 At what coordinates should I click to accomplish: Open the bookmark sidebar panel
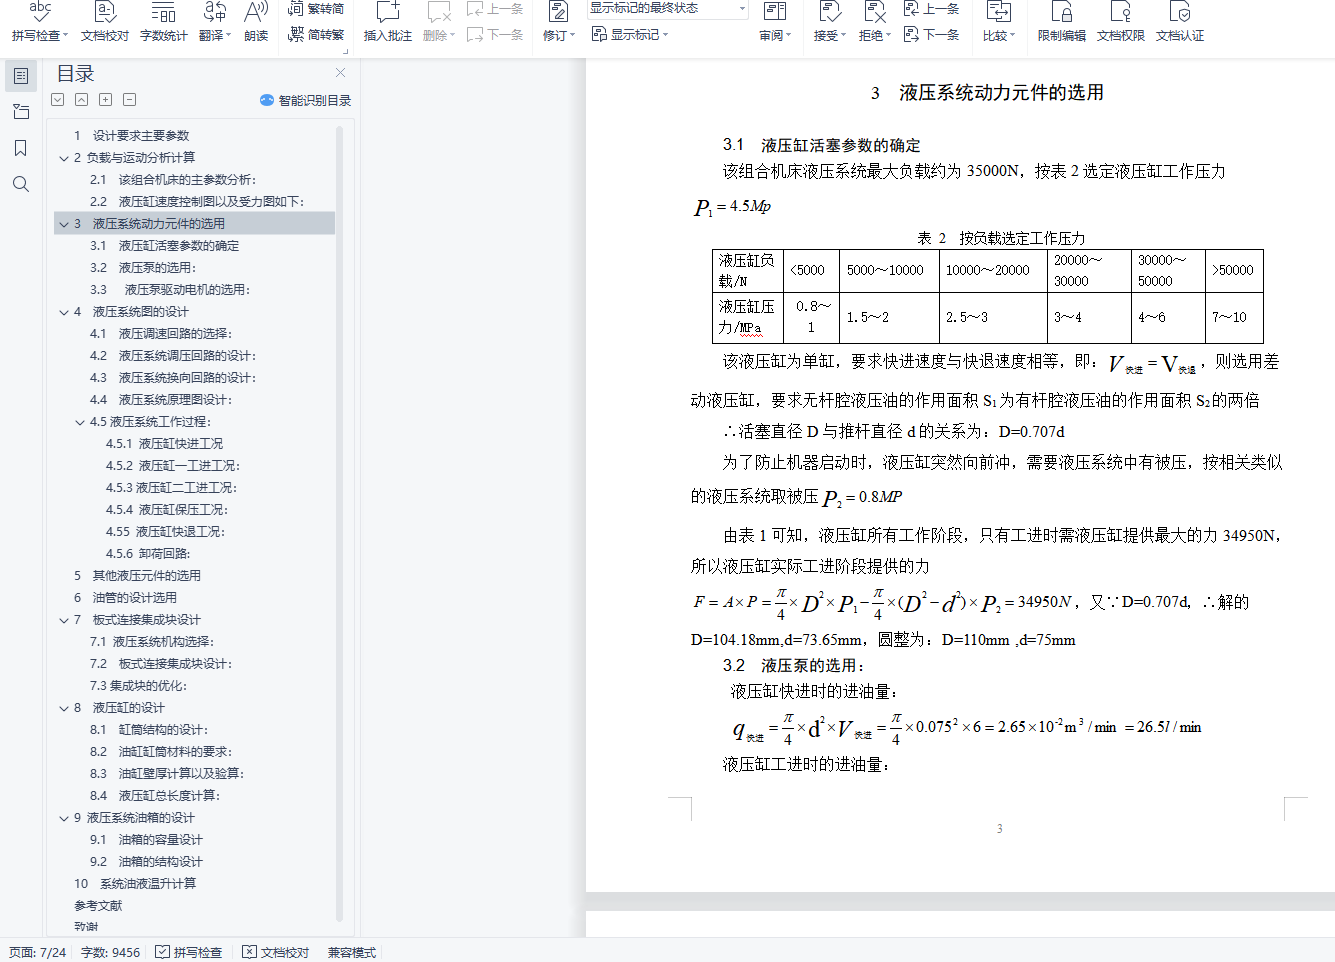click(x=21, y=148)
